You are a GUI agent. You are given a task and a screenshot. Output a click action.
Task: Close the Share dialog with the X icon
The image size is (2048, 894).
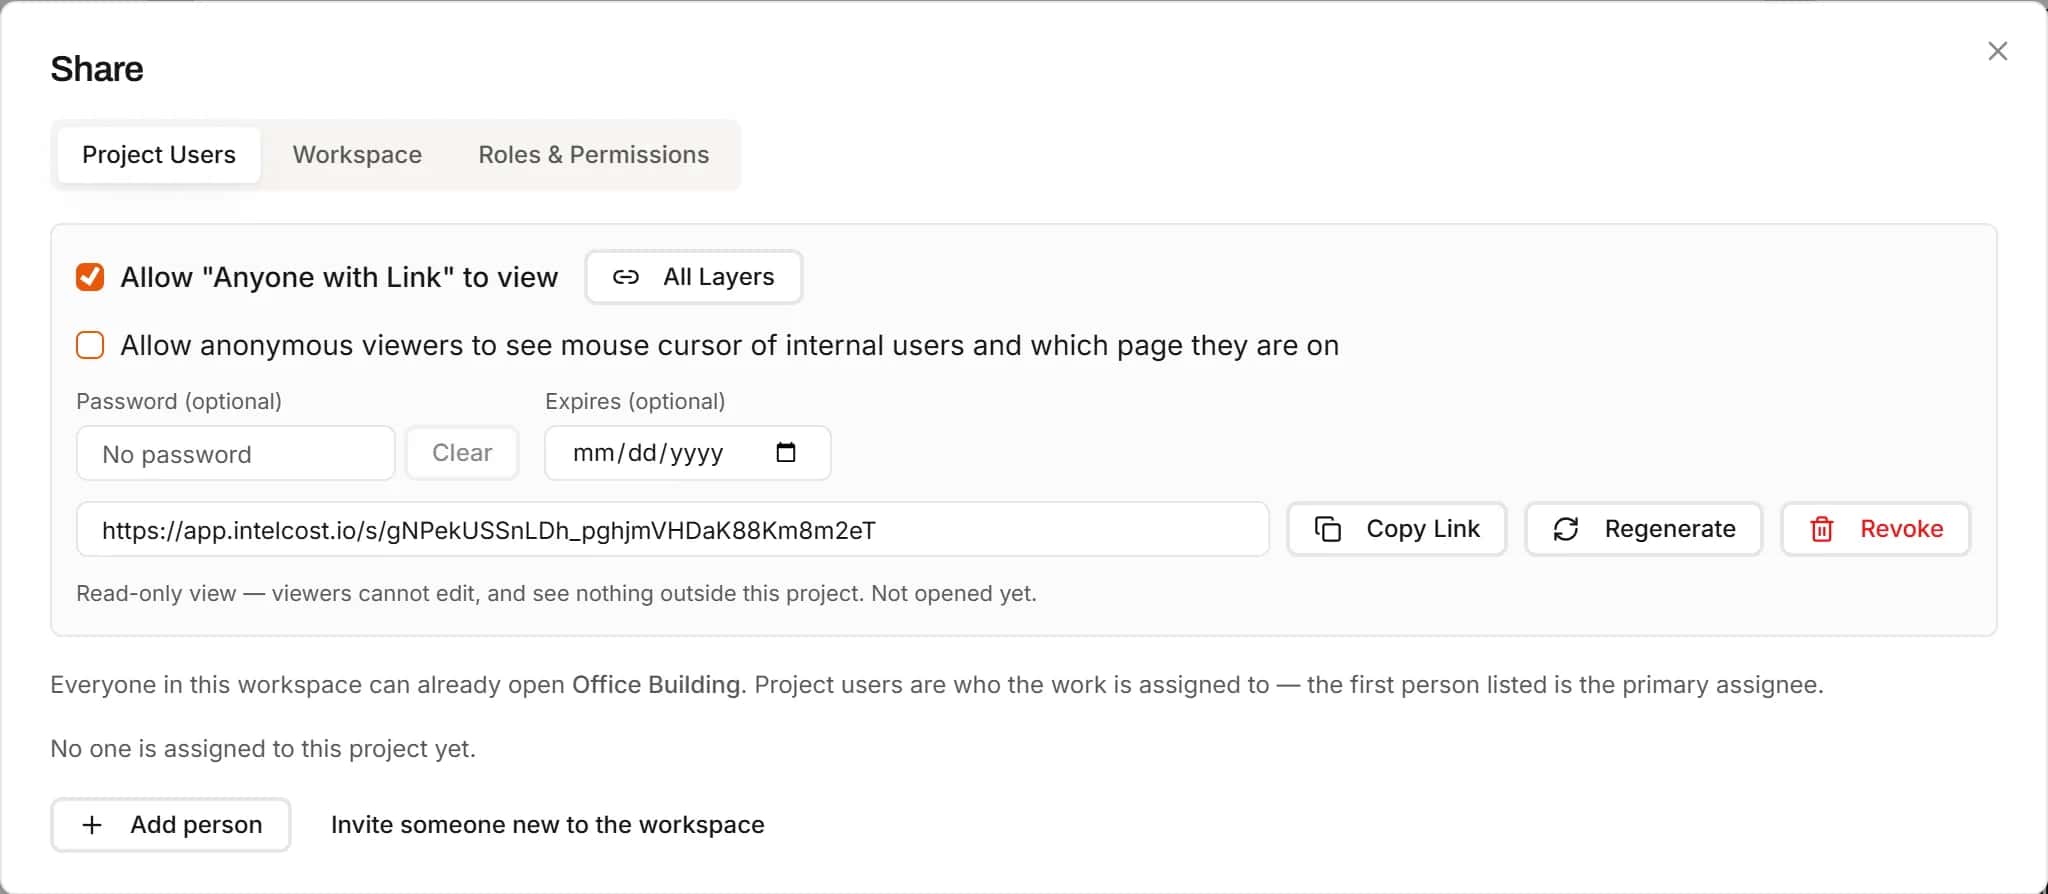[1997, 51]
